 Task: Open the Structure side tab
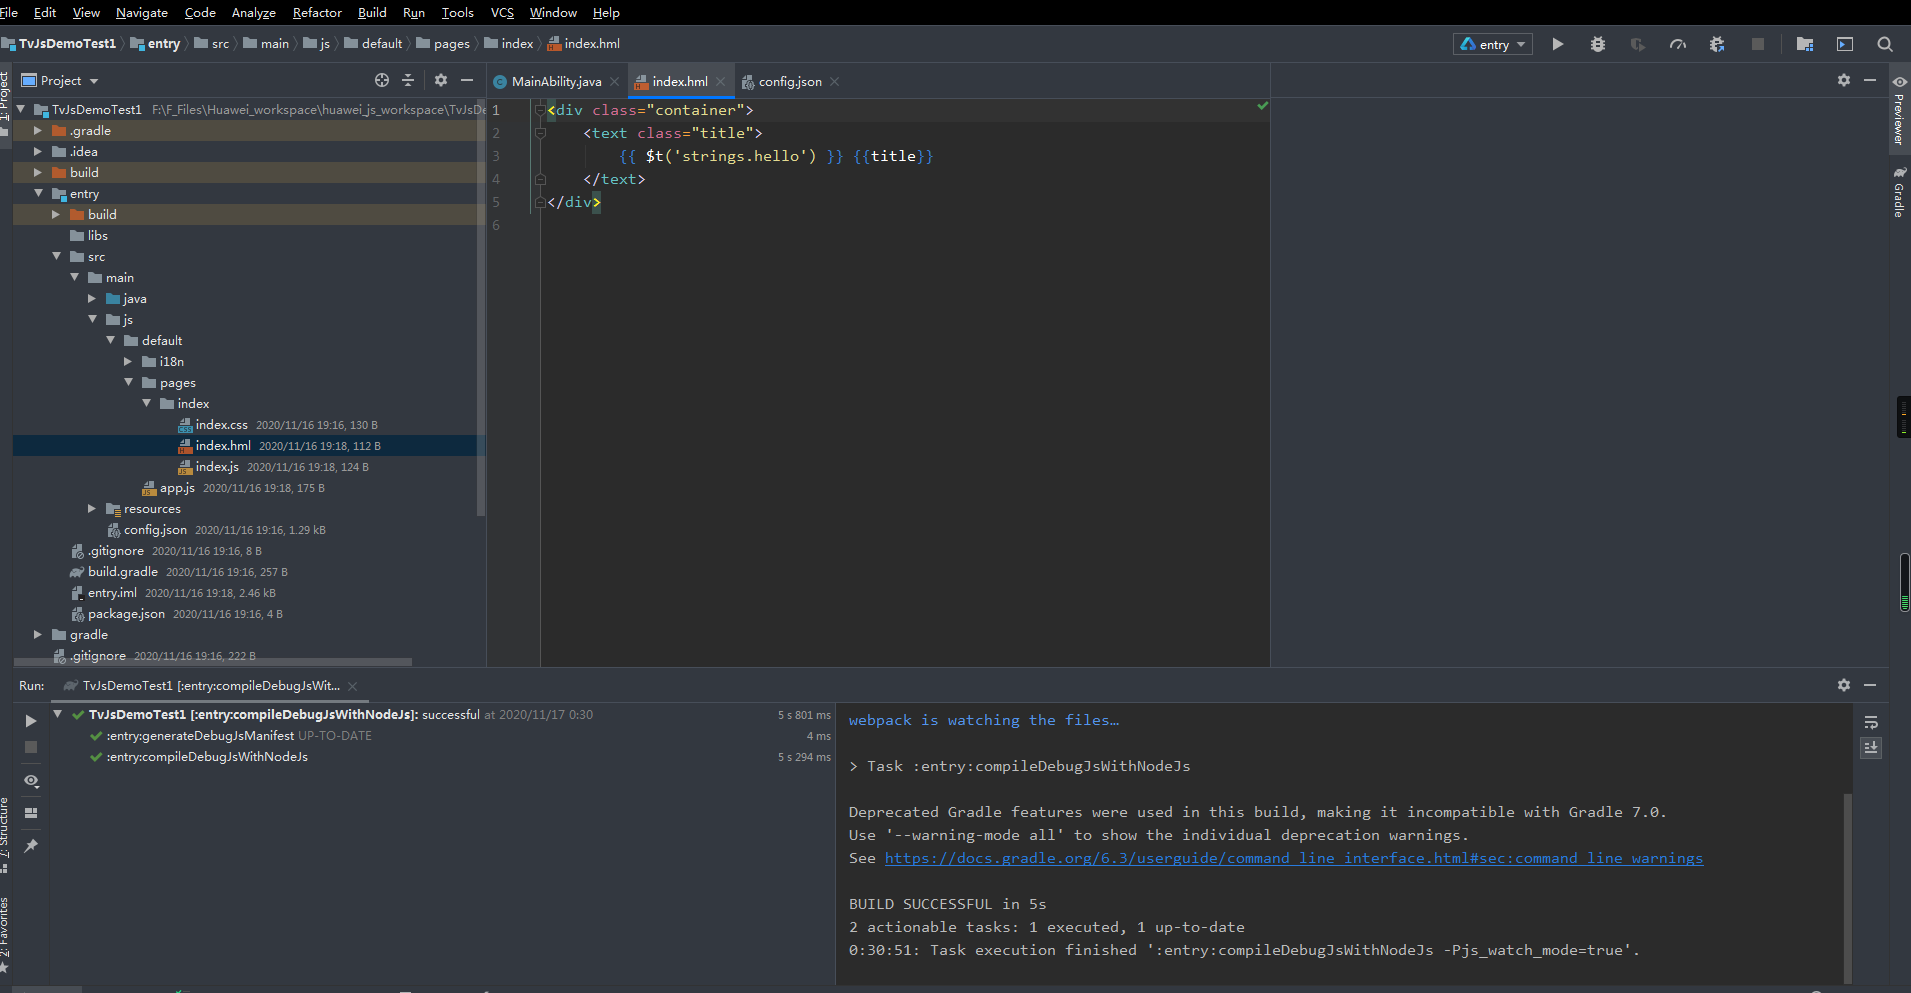tap(5, 835)
